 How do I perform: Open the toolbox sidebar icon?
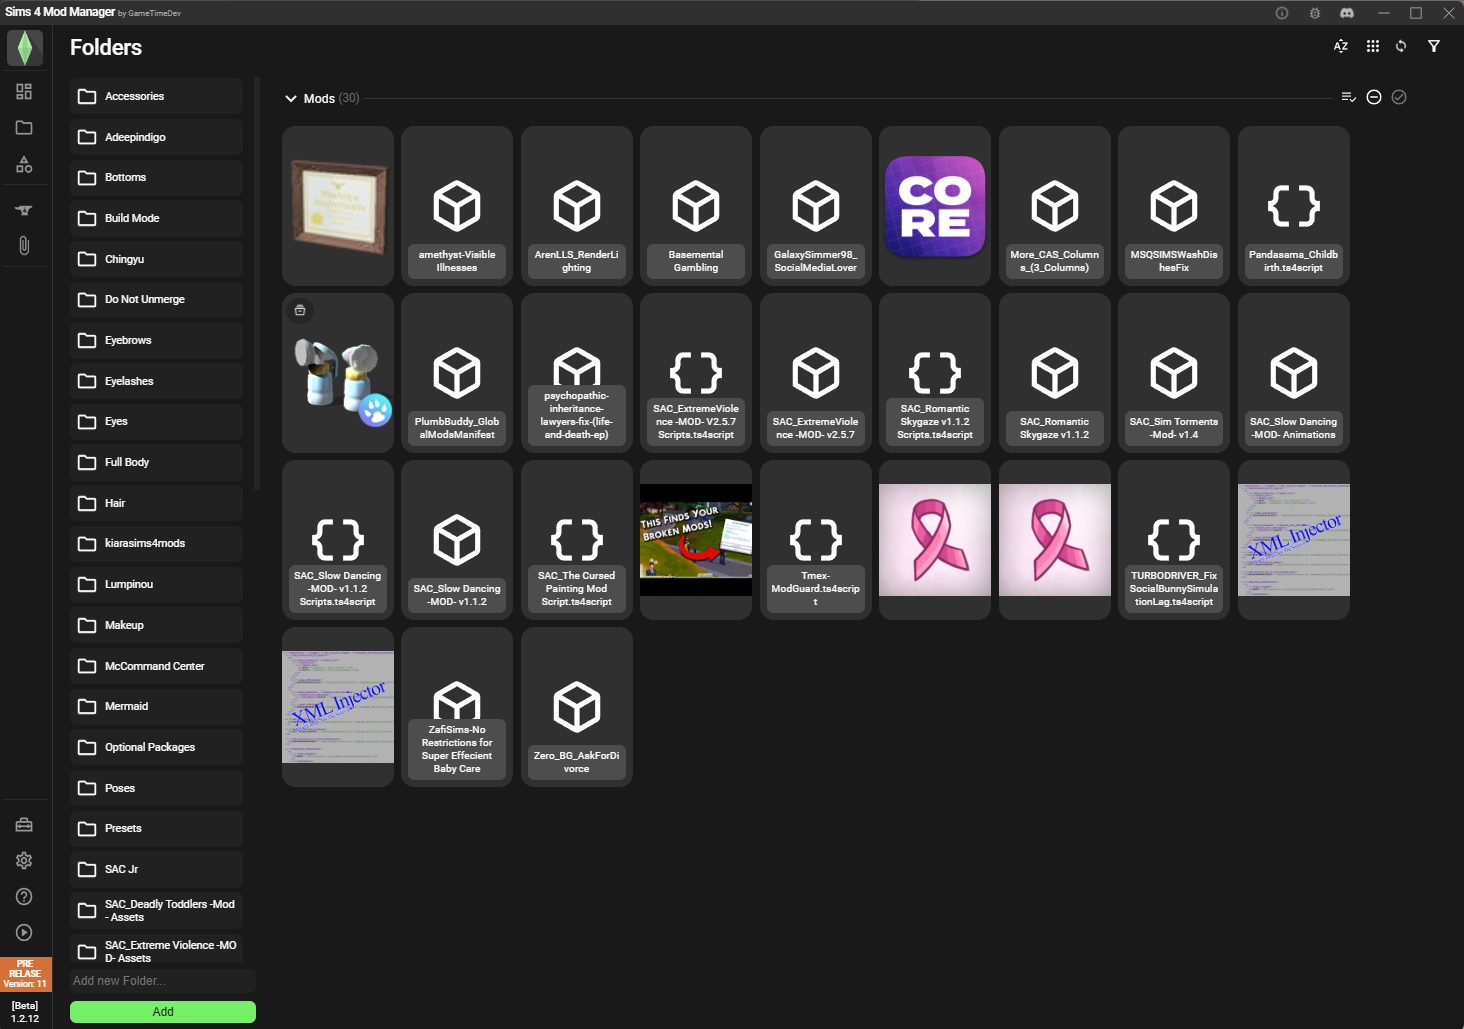click(x=24, y=825)
